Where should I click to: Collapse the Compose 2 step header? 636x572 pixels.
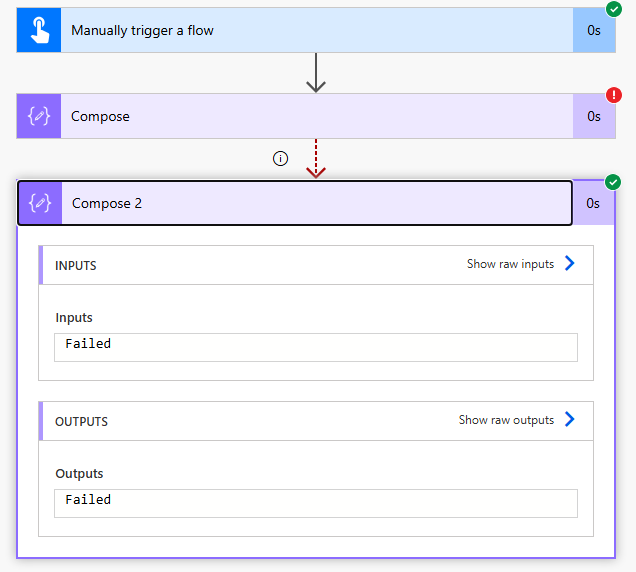tap(300, 203)
